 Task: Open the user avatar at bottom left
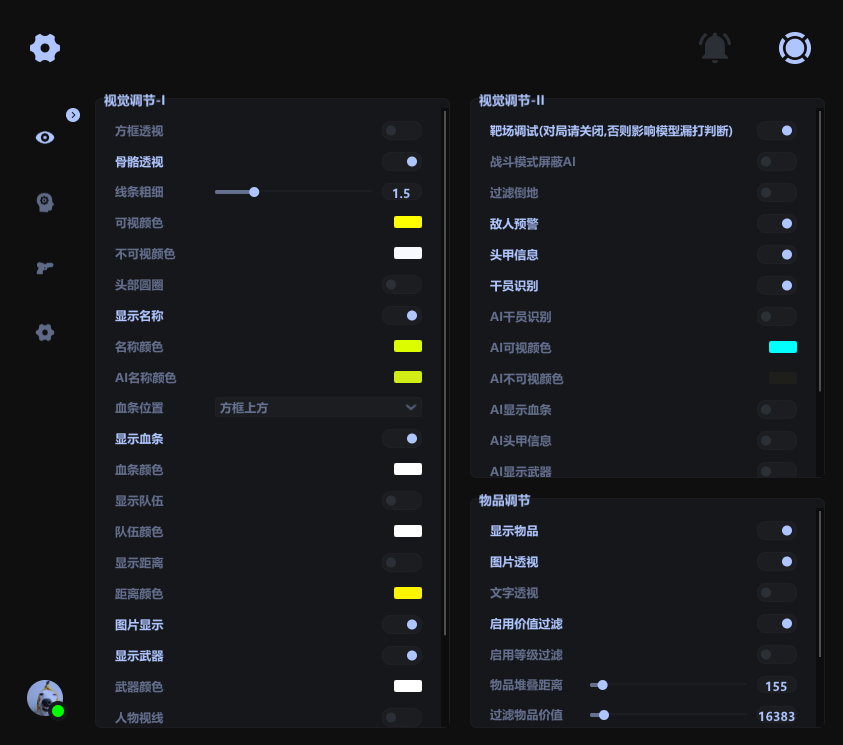coord(44,698)
